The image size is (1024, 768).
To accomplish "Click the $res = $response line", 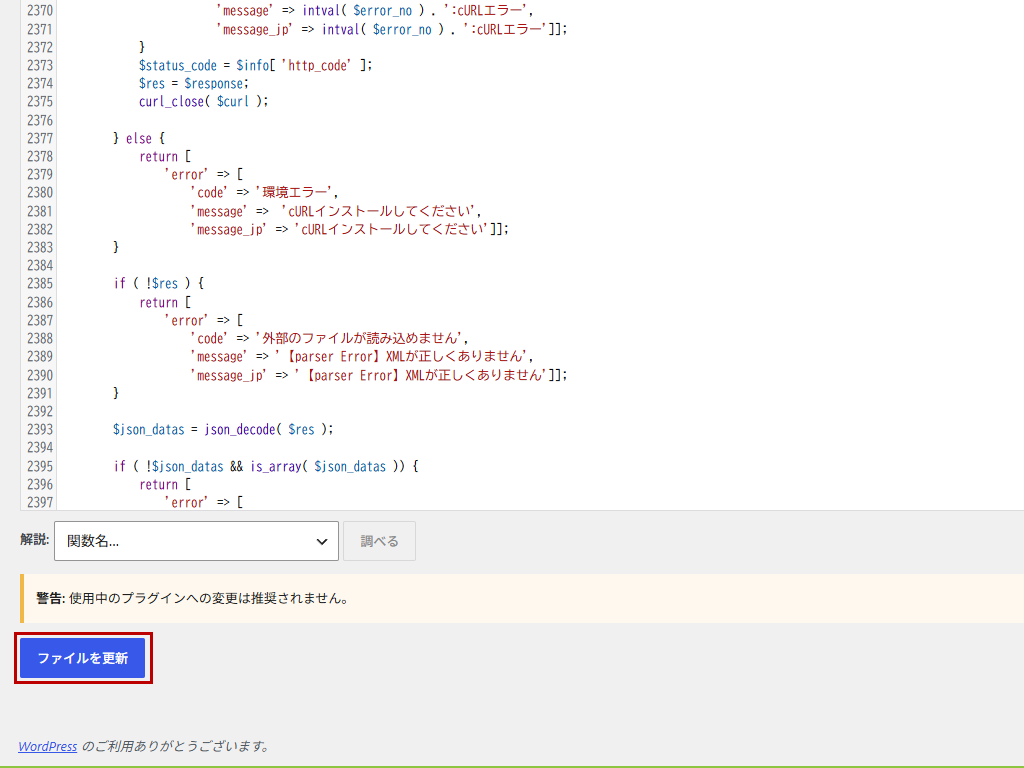I will (194, 84).
